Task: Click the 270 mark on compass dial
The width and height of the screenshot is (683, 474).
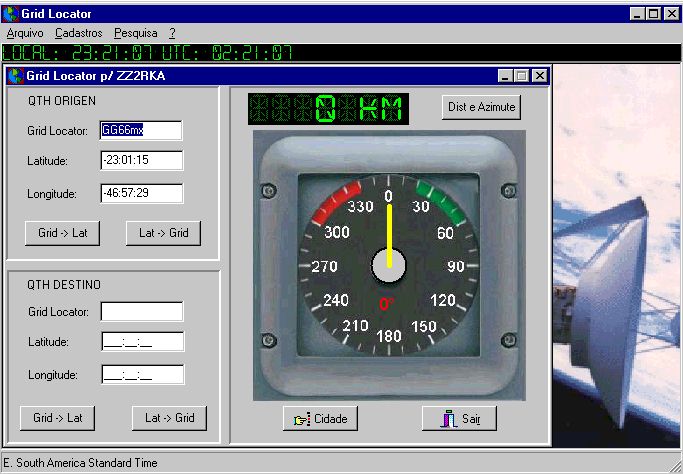Action: tap(324, 266)
